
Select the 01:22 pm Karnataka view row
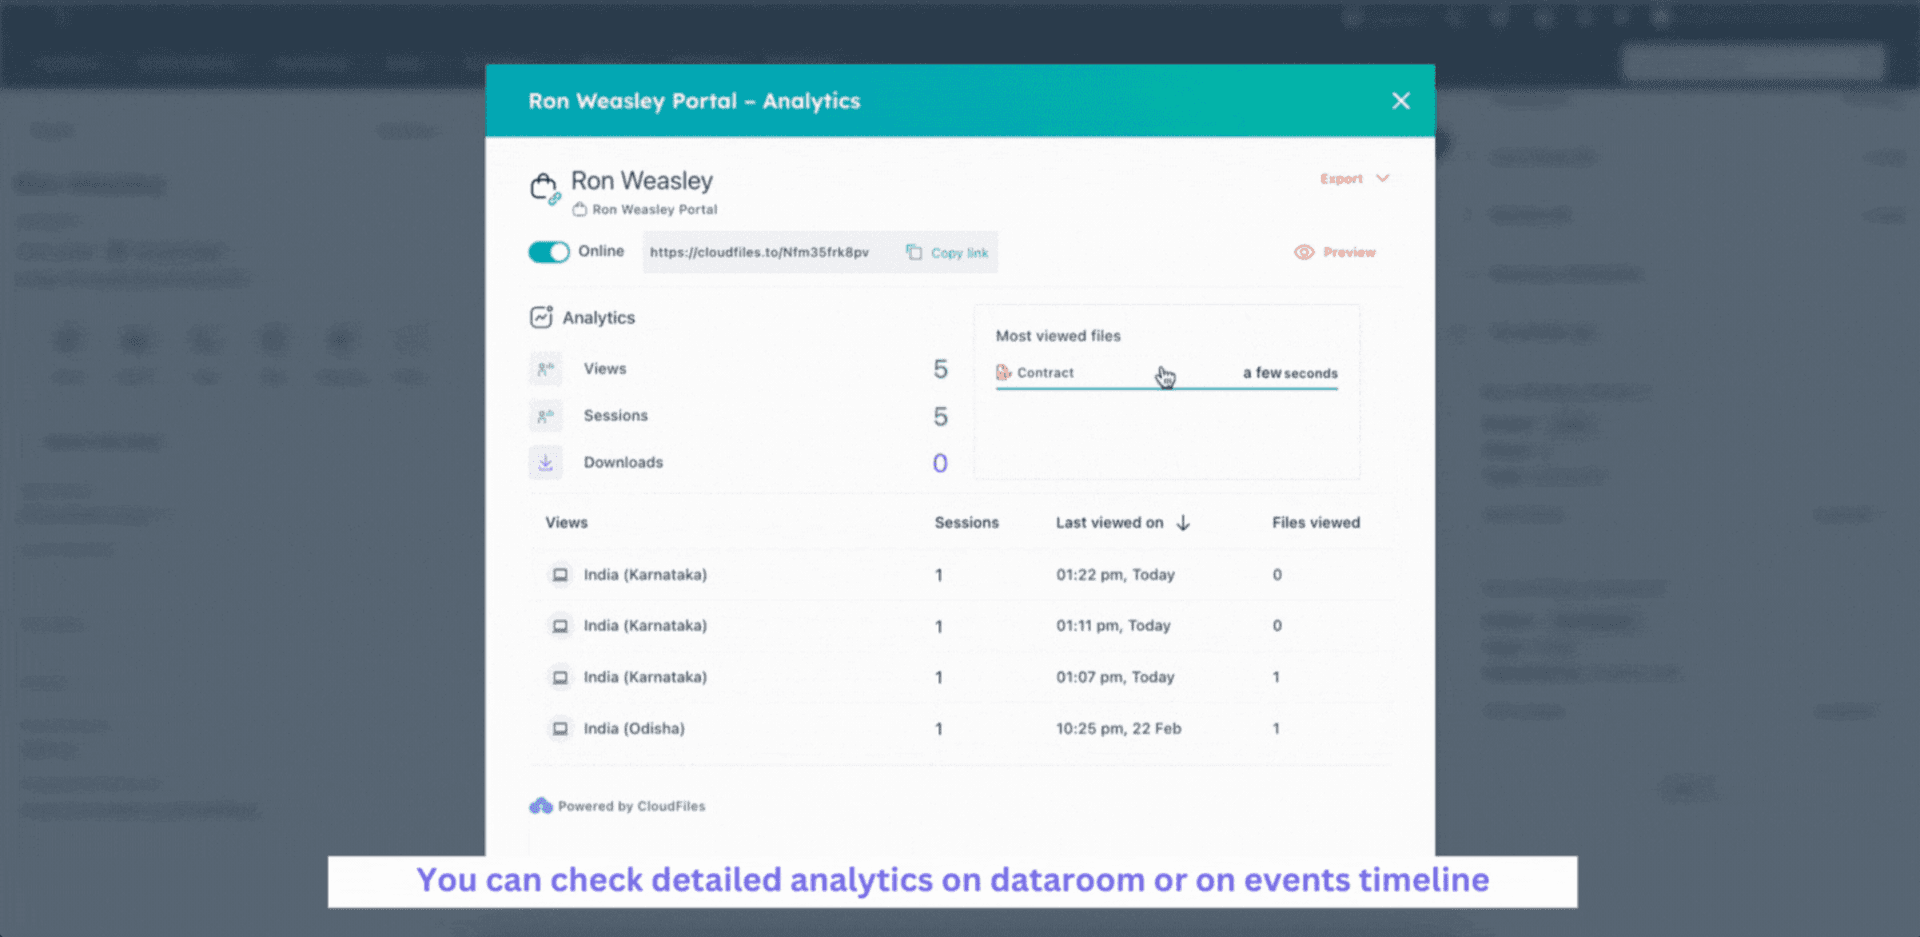click(x=962, y=575)
